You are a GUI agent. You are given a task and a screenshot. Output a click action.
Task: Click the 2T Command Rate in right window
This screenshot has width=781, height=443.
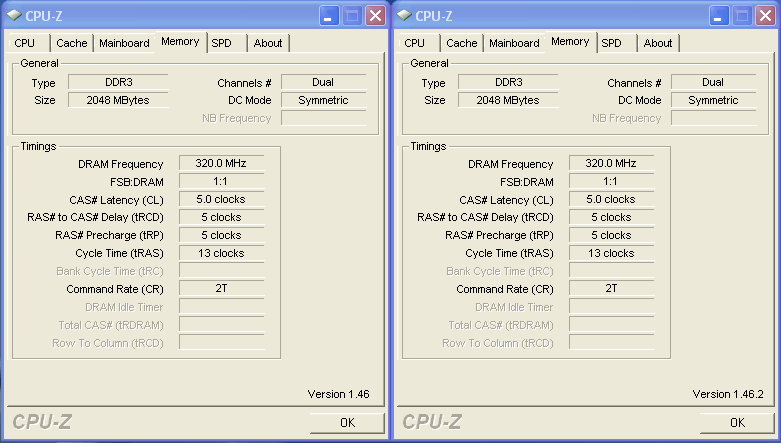pos(611,289)
